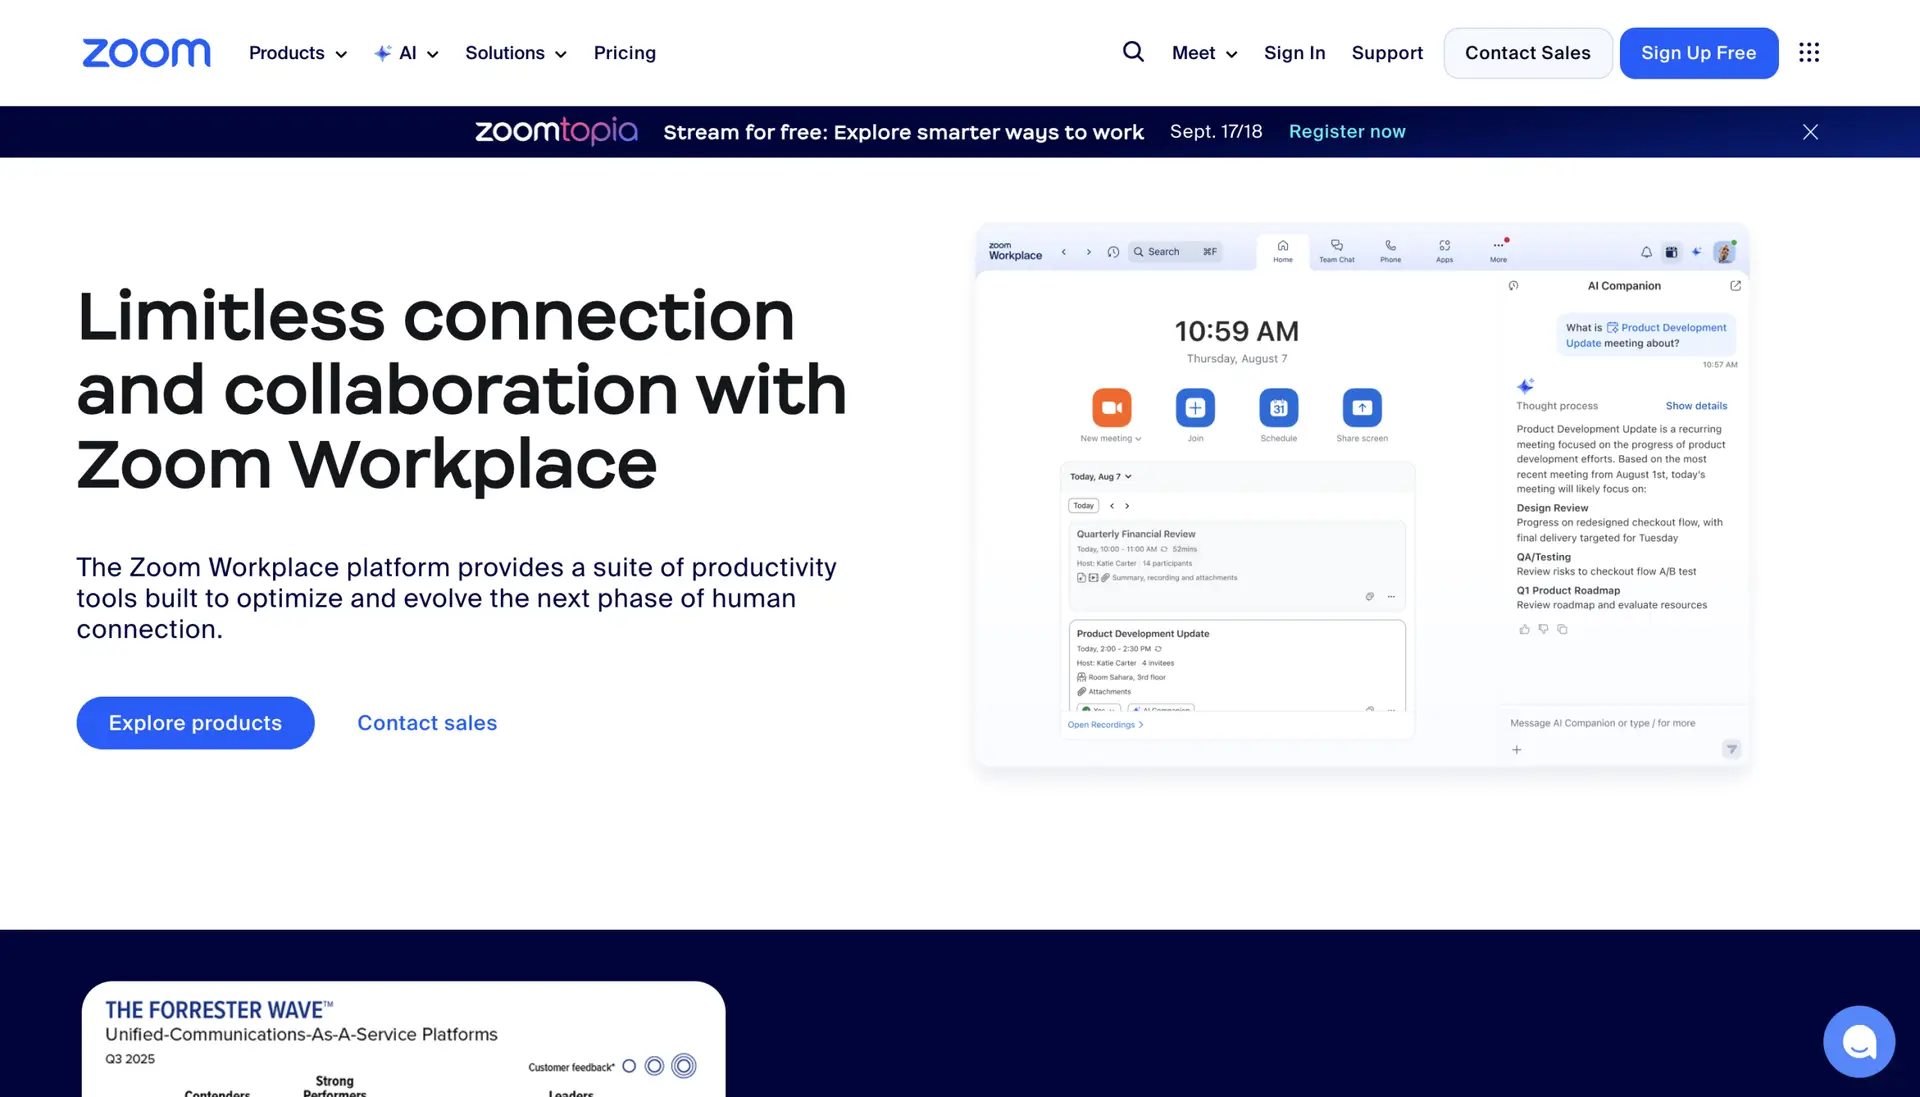Expand the Meet dropdown
The image size is (1920, 1097).
coord(1204,53)
